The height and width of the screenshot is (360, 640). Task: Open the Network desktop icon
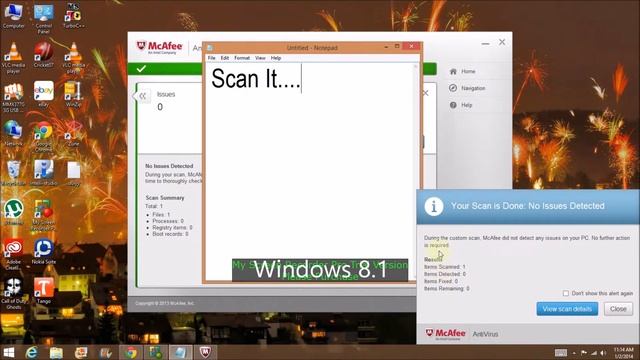coord(13,133)
